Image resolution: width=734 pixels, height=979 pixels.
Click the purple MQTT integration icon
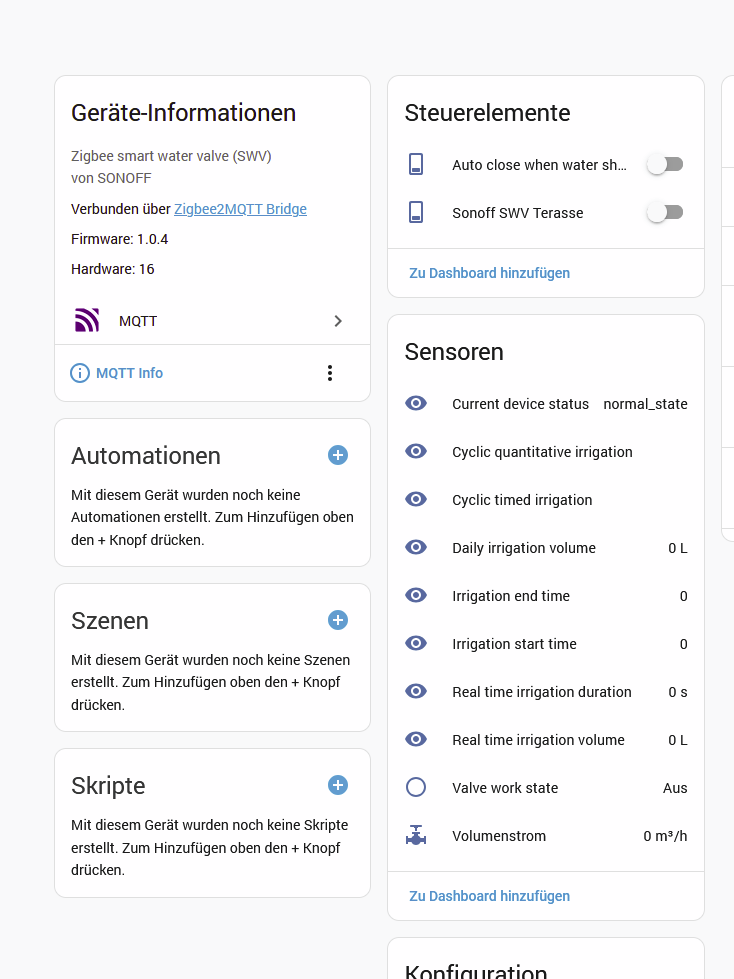click(87, 320)
